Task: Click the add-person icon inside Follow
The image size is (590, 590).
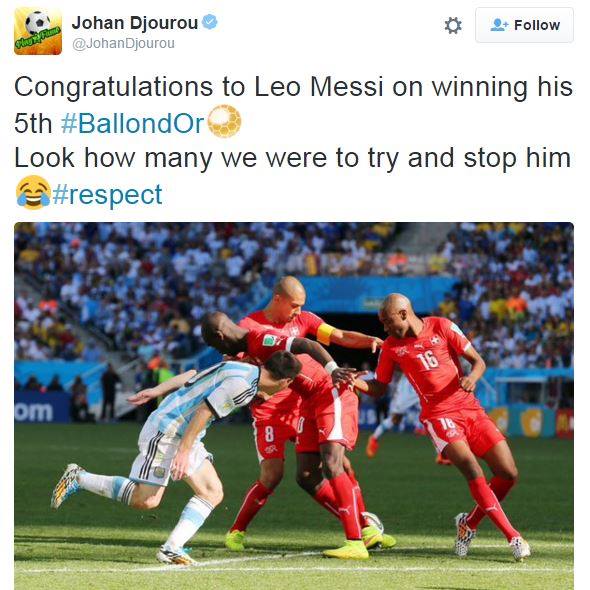Action: coord(499,25)
